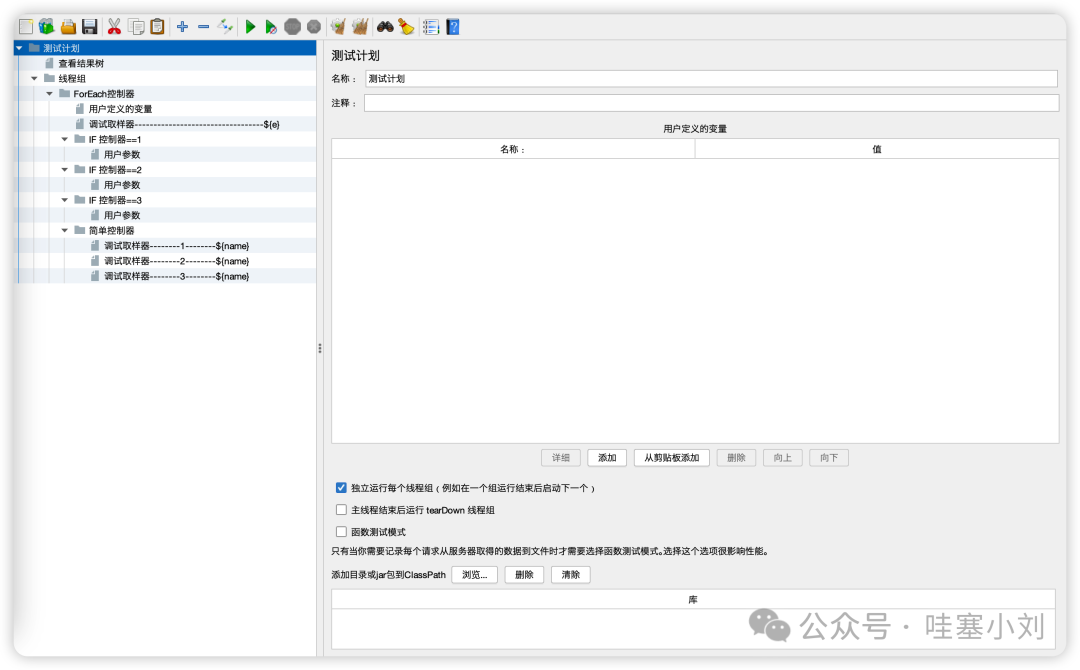This screenshot has height=670, width=1080.
Task: Reset search with the yellow brush icon
Action: [x=406, y=27]
